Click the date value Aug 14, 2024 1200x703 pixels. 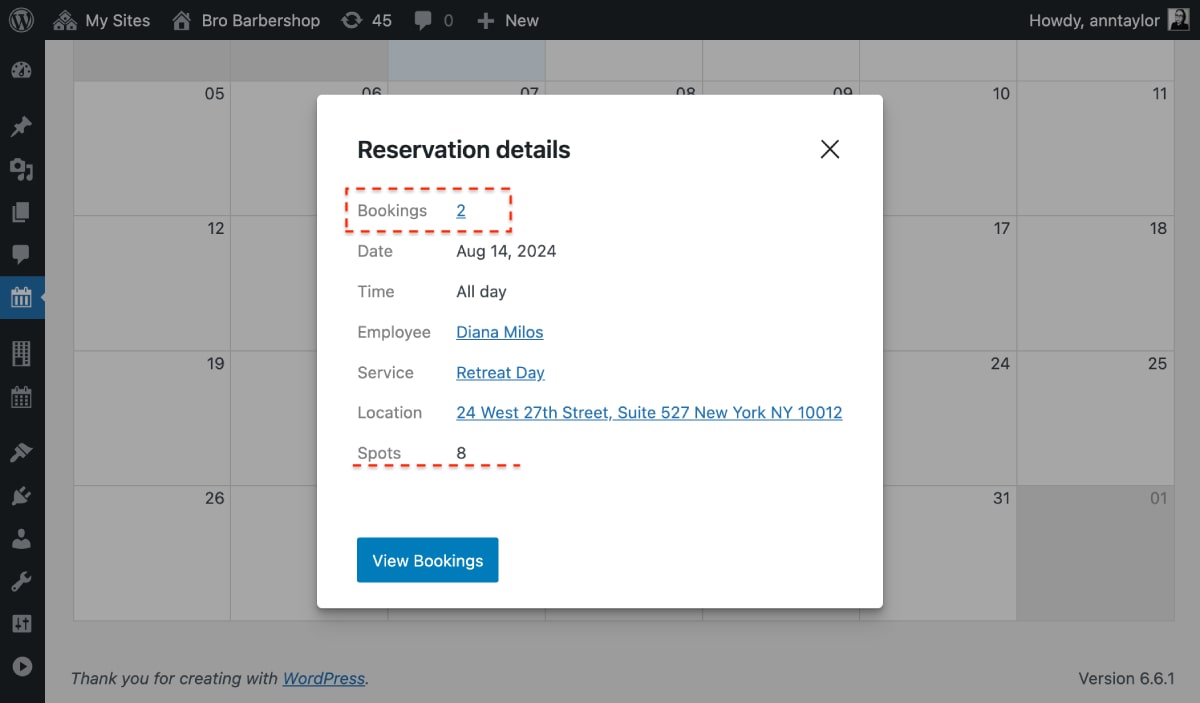[x=506, y=251]
